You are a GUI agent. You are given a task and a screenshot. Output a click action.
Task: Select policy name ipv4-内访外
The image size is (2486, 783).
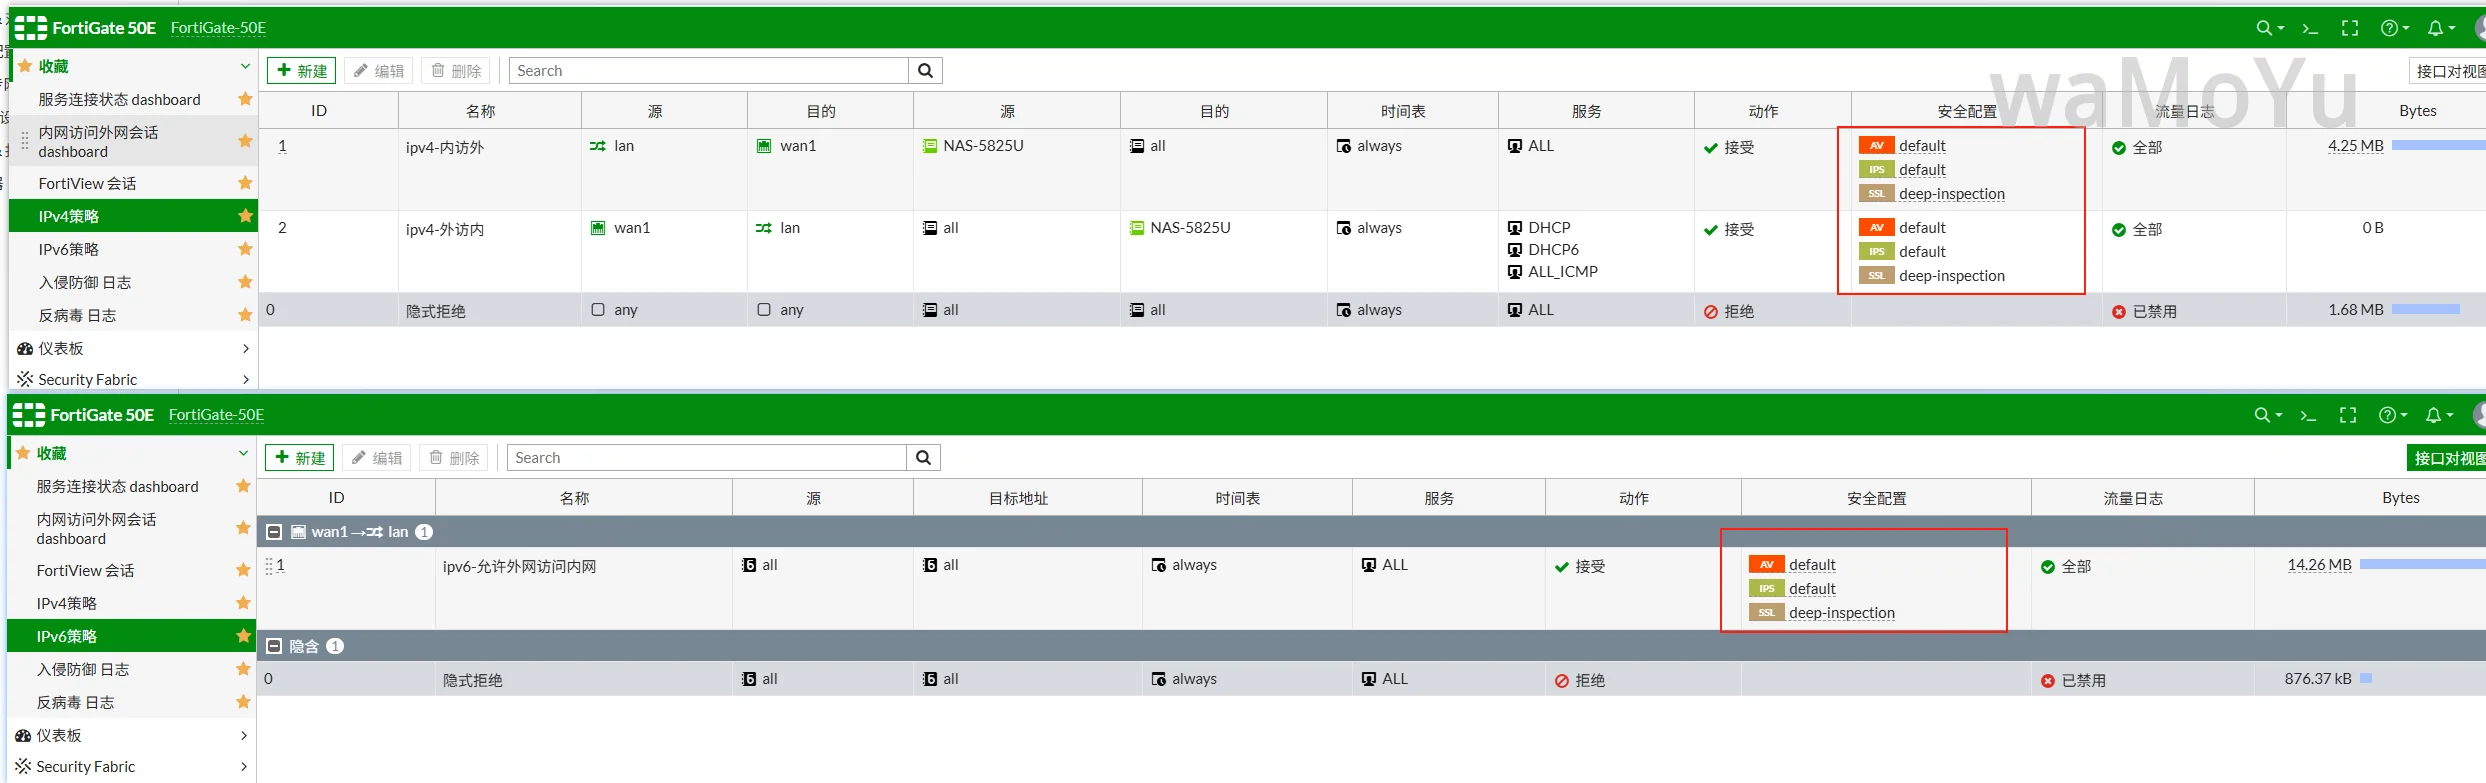[445, 148]
